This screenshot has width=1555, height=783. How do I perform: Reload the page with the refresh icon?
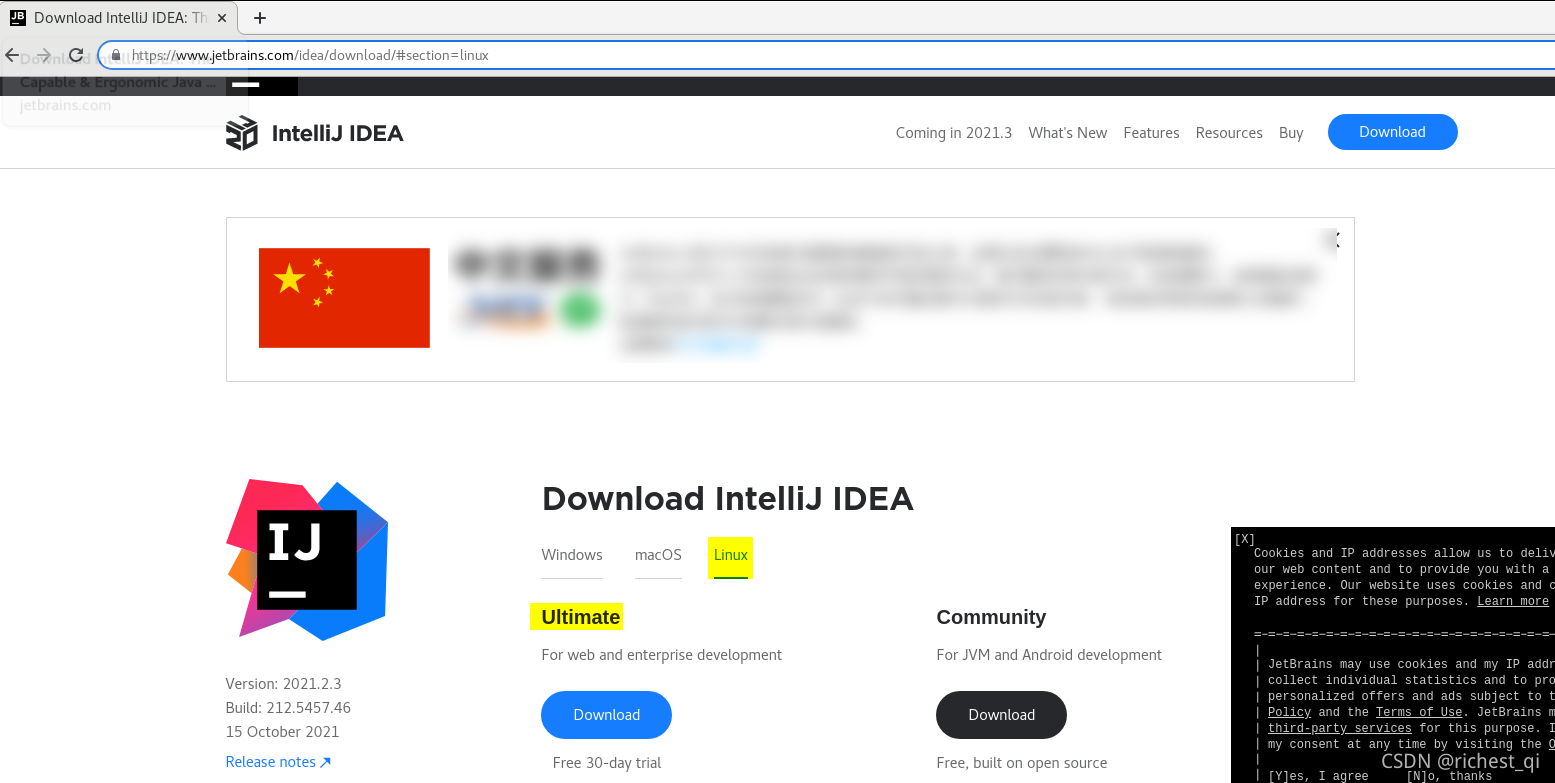coord(76,55)
